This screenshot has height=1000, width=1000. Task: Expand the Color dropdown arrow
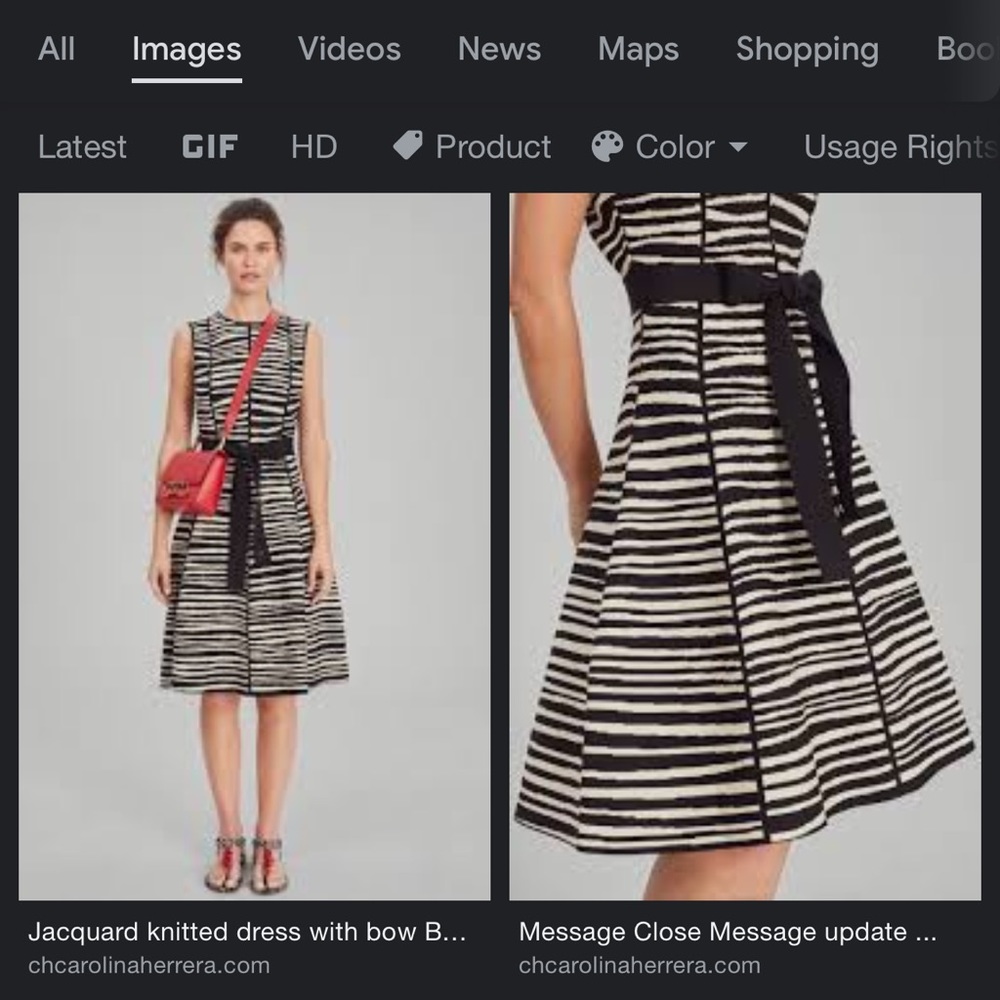coord(738,147)
